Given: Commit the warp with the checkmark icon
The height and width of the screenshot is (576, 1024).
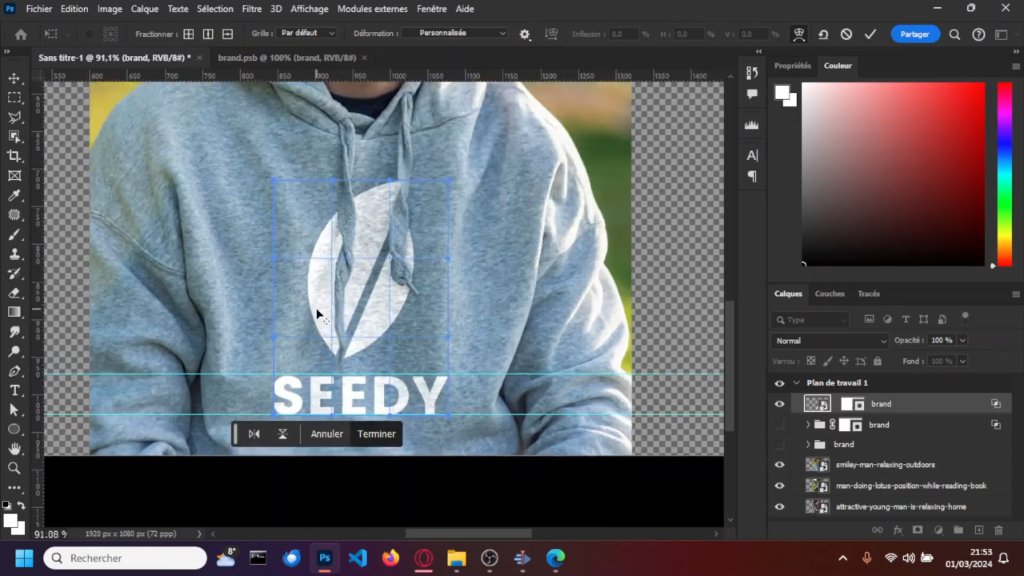Looking at the screenshot, I should pyautogui.click(x=871, y=34).
